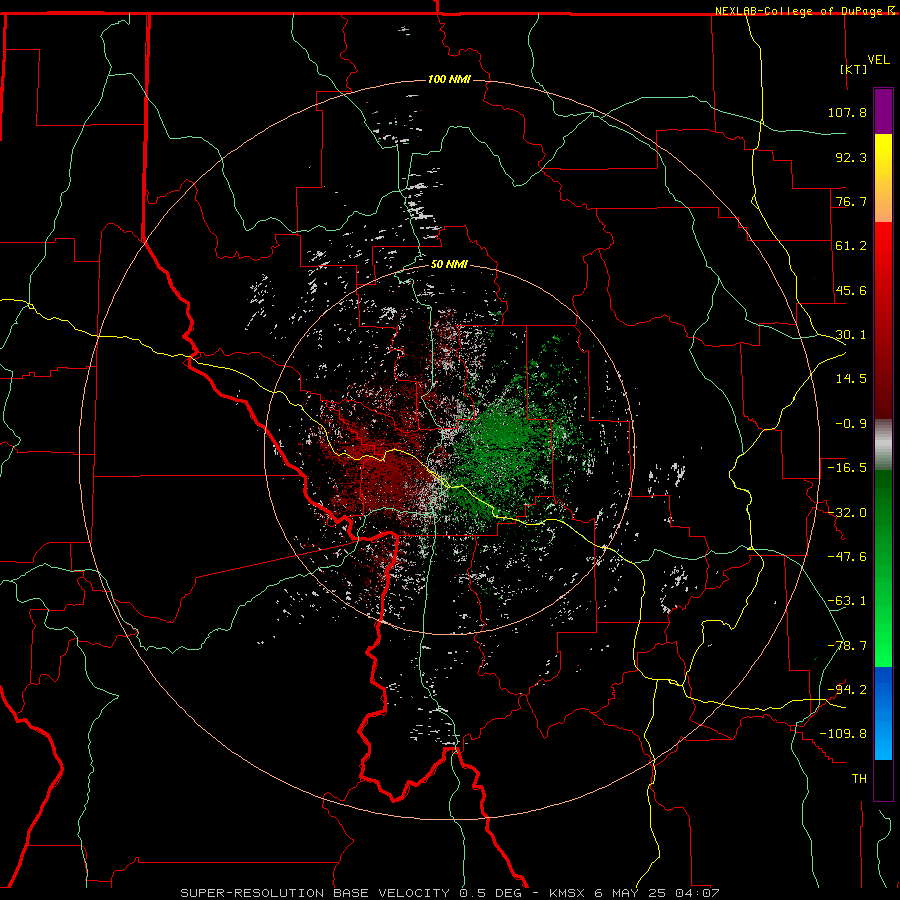Click the 50 NMI range ring label
The height and width of the screenshot is (900, 900).
point(449,265)
